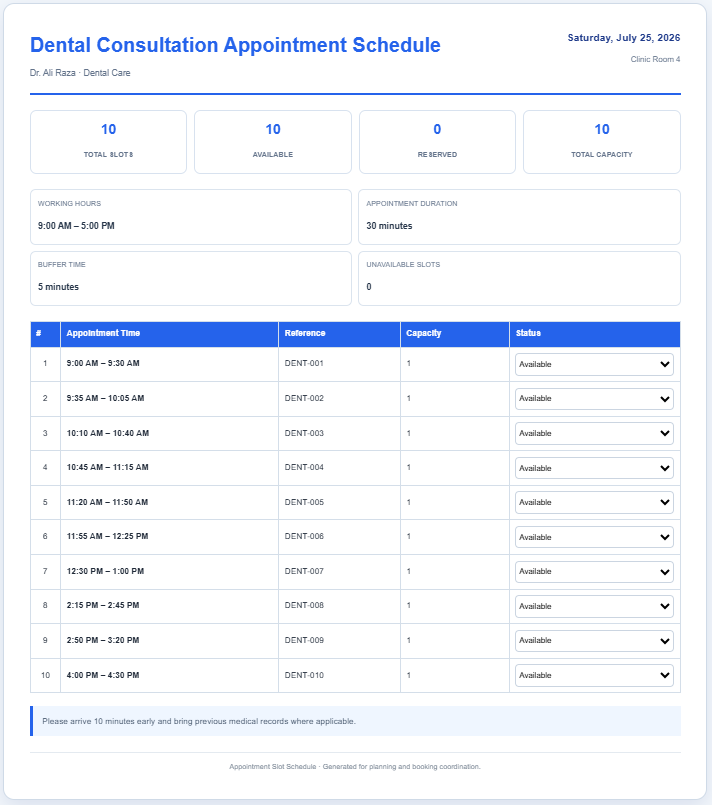Viewport: 712px width, 805px height.
Task: Click the Dental Consultation Appointment Schedule title
Action: (235, 45)
